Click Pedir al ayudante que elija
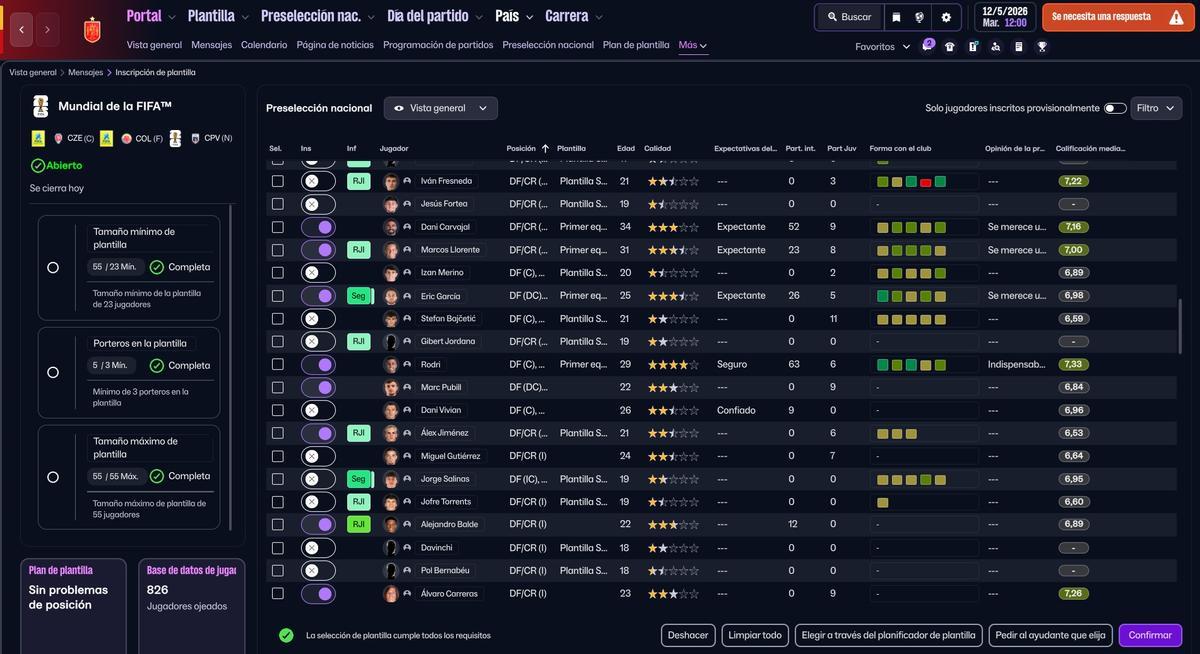Screen dimensions: 1200x654 click(x=1049, y=635)
